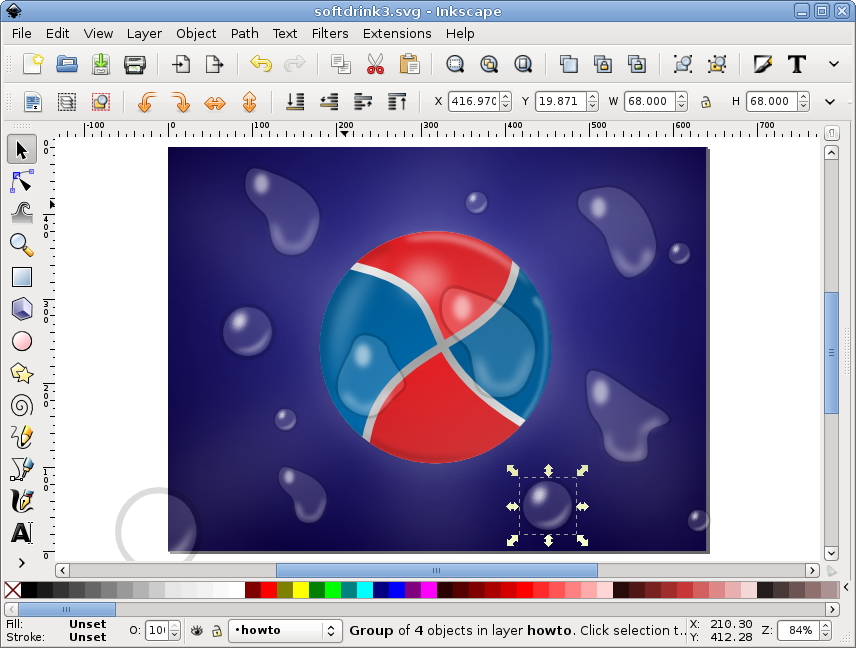Click the horizontal scrollbar right arrow

tap(812, 570)
